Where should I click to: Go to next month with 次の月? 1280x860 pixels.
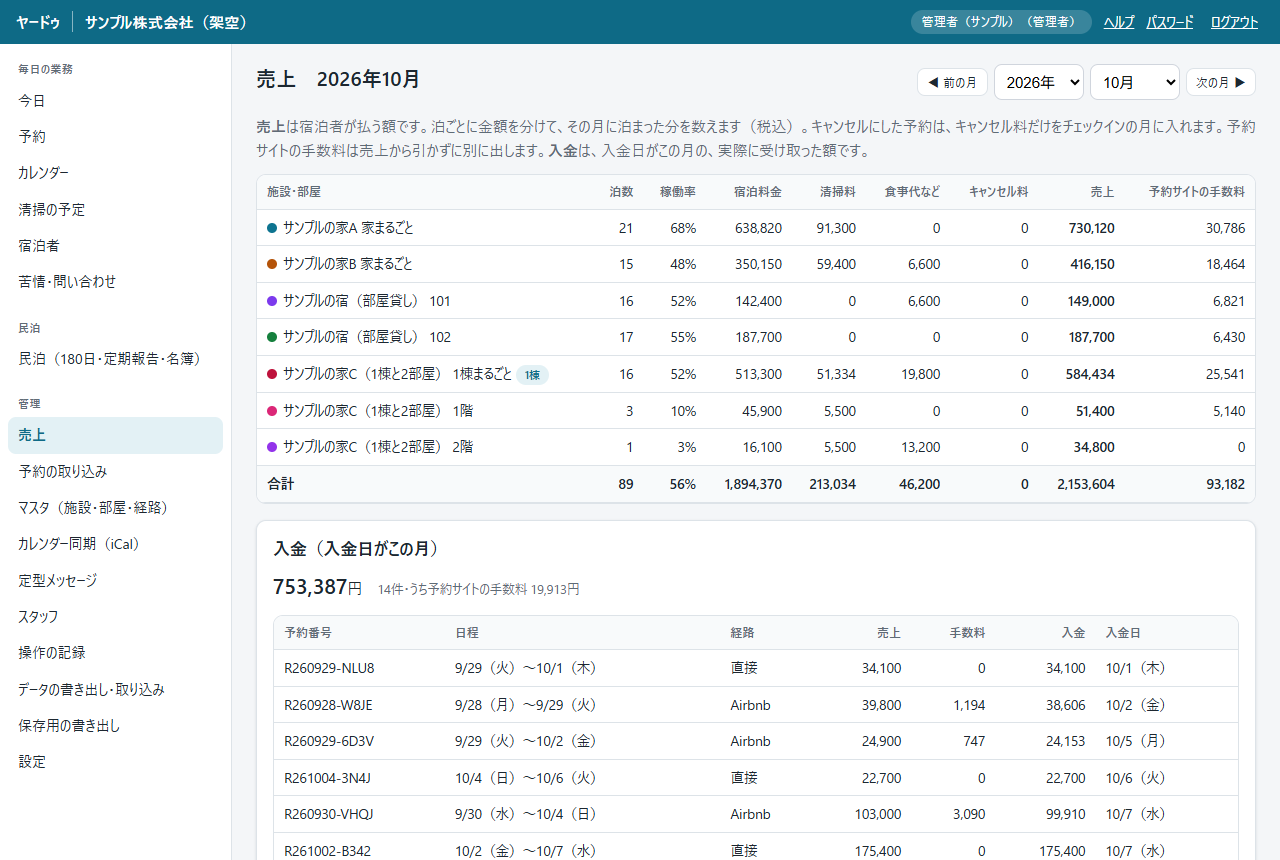point(1220,82)
